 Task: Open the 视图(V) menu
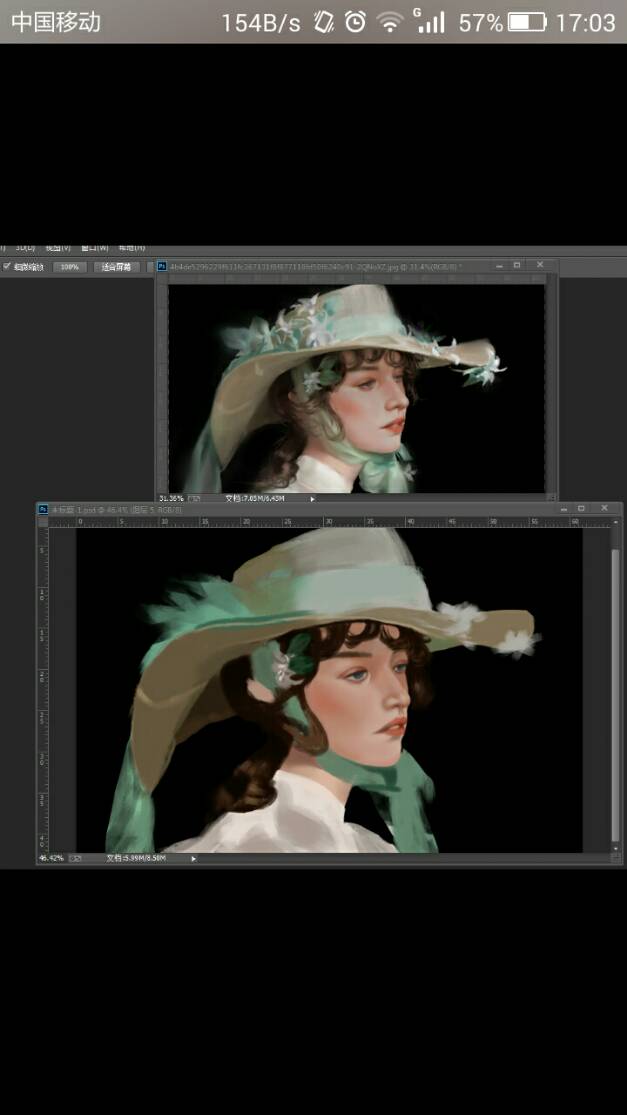coord(58,247)
